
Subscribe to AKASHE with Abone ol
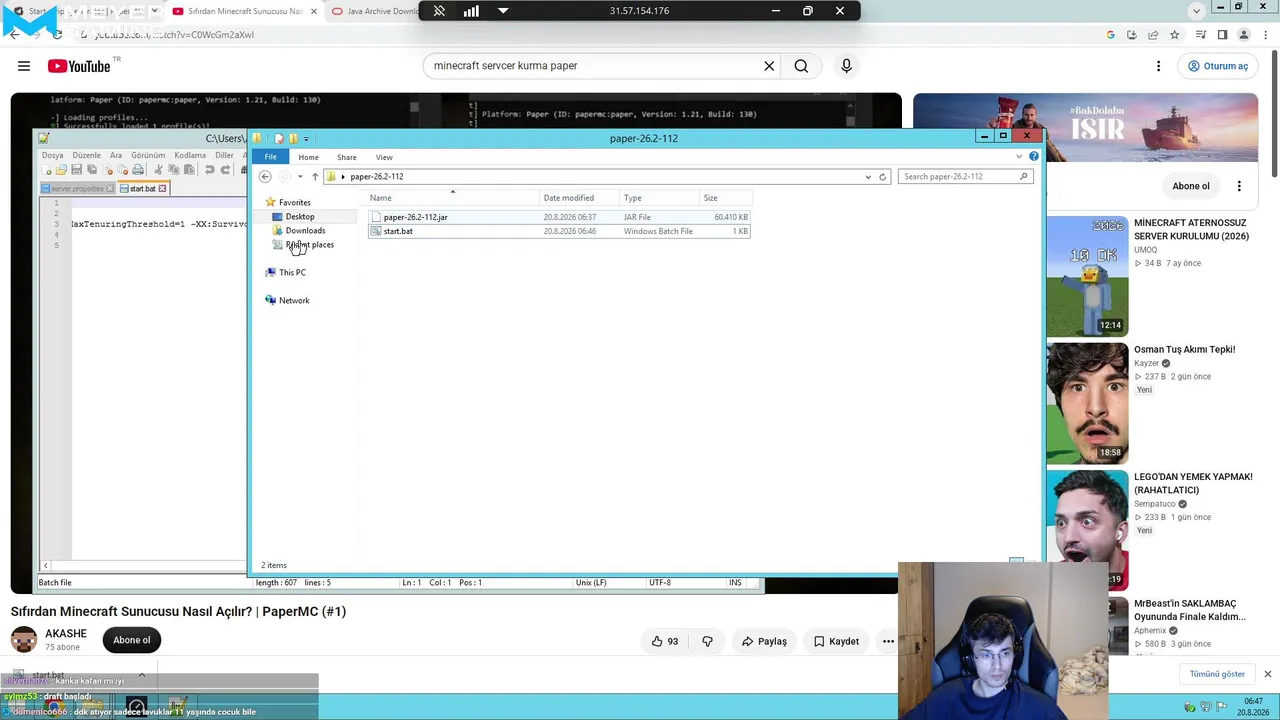point(131,640)
